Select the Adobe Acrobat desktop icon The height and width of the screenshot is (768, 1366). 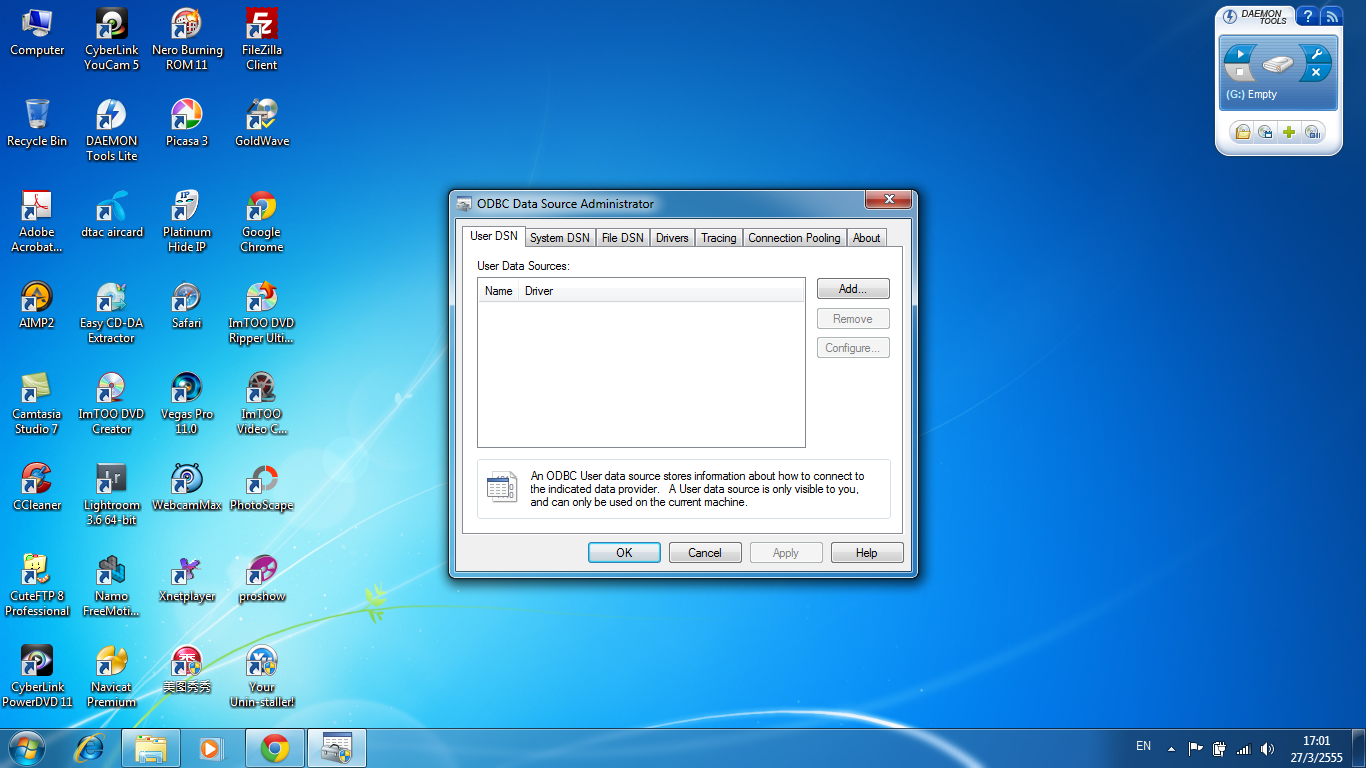(37, 221)
